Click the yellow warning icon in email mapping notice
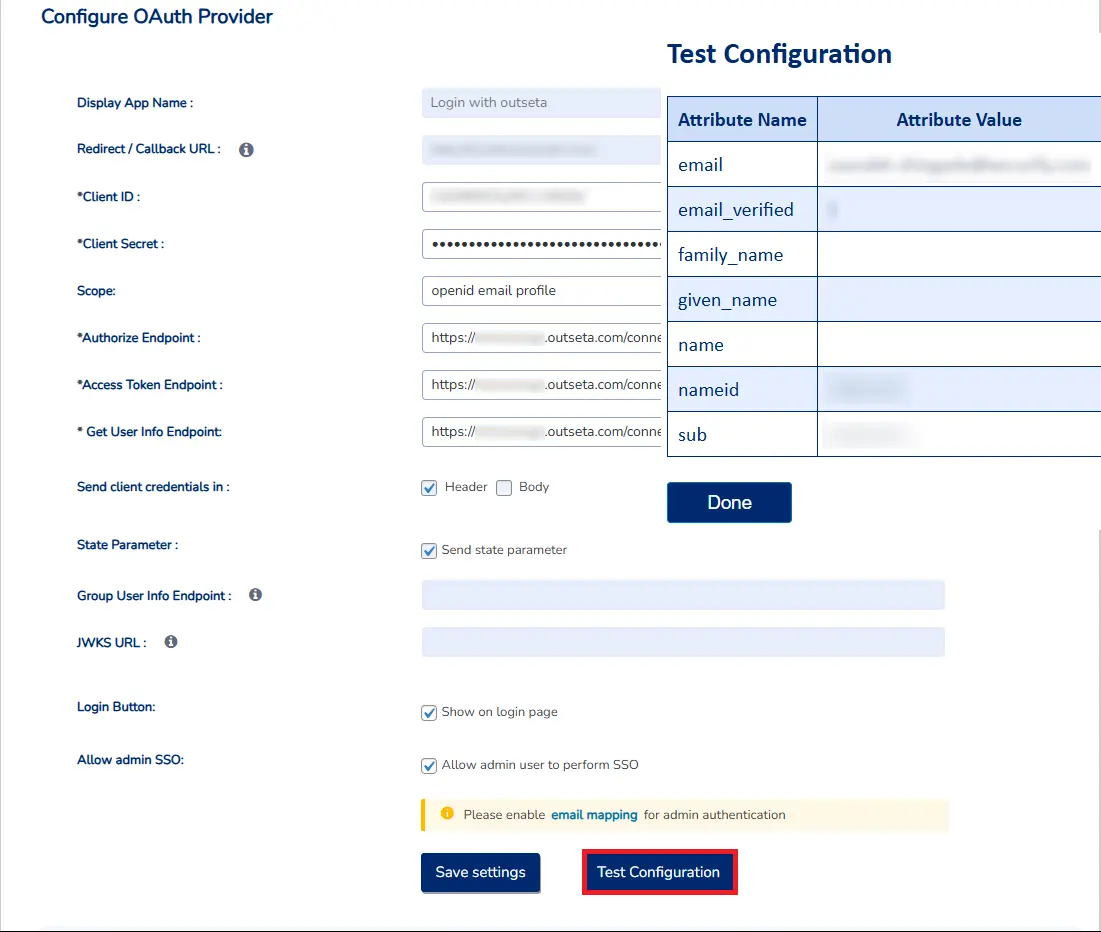 tap(447, 814)
